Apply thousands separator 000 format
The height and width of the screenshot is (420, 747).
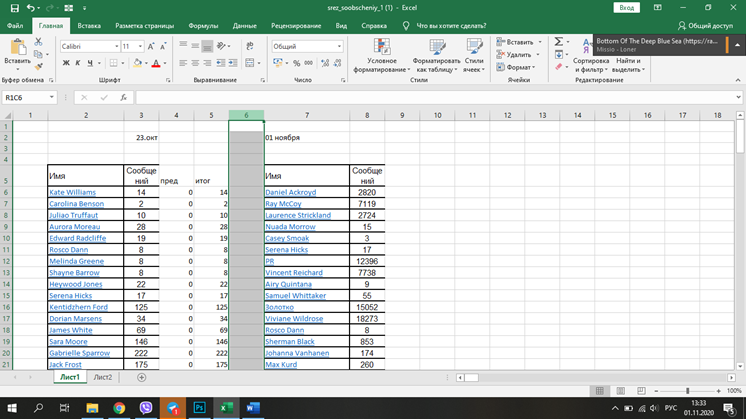click(x=309, y=63)
